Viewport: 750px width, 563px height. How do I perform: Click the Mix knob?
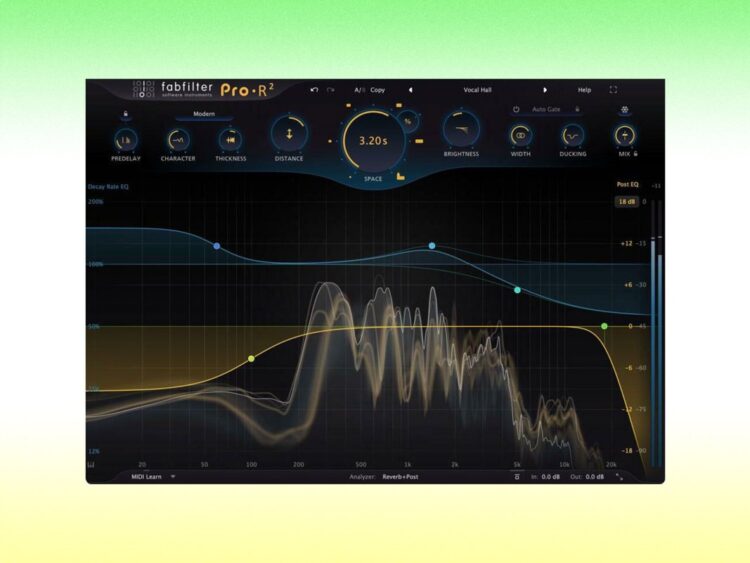(x=624, y=136)
